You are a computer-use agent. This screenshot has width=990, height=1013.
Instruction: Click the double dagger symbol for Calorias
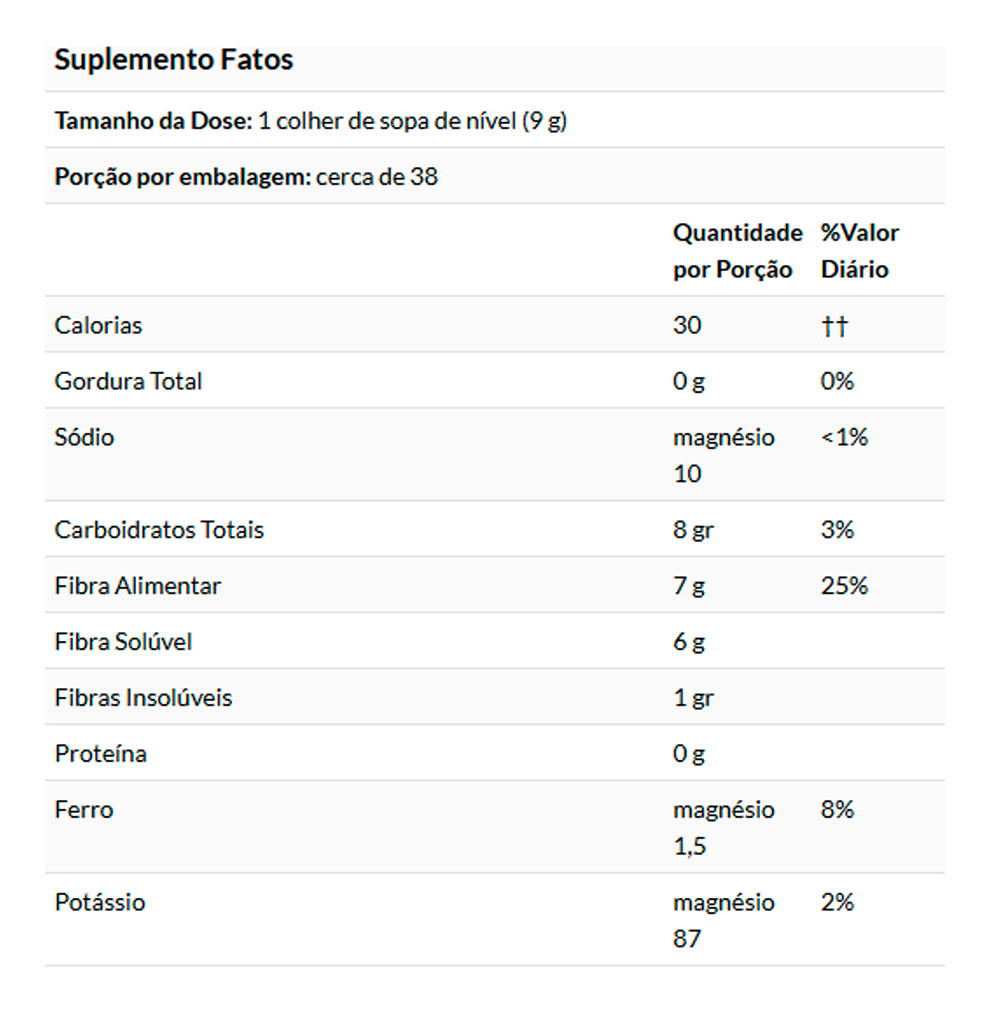point(834,326)
